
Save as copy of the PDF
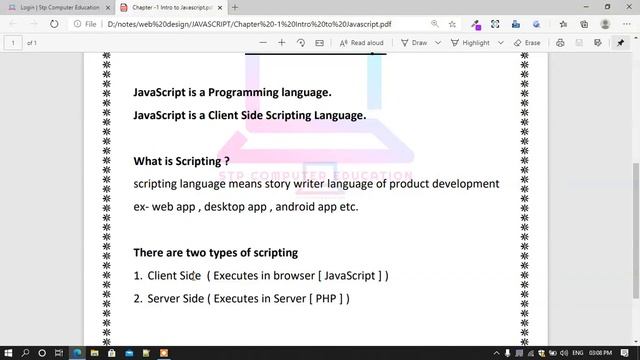598,42
